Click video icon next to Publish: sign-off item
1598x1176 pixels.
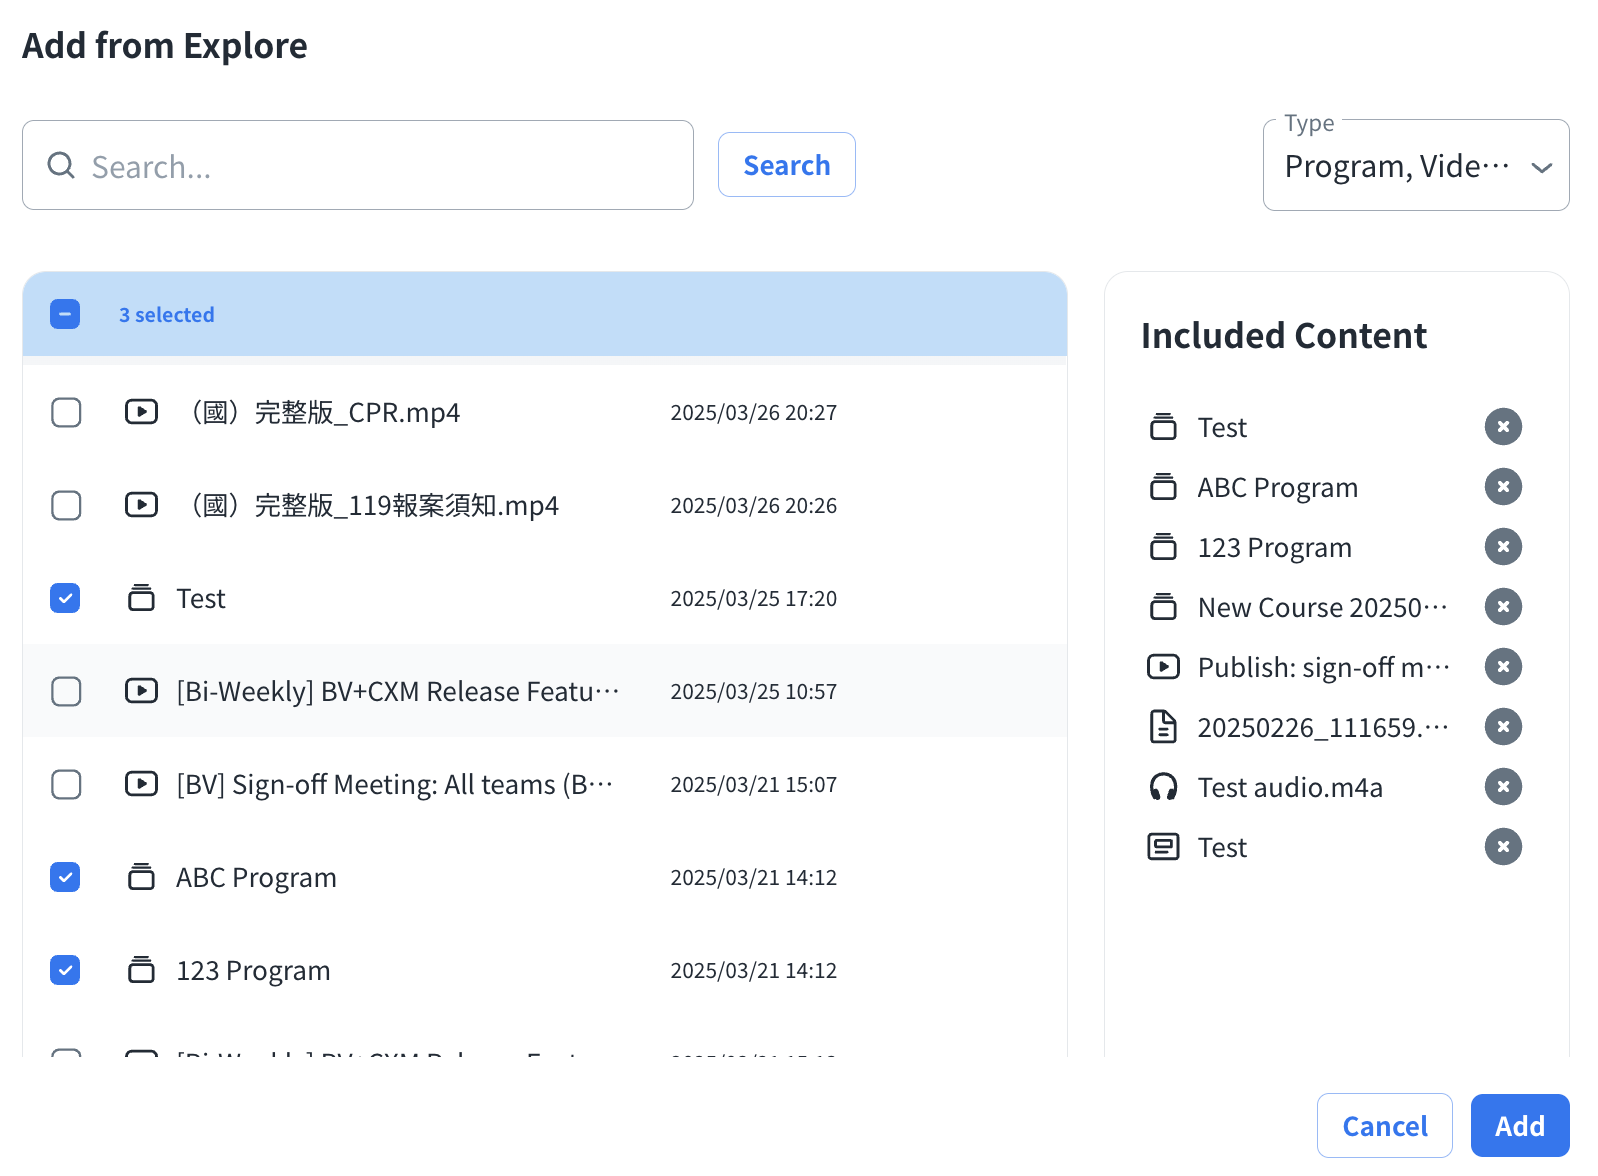tap(1163, 667)
